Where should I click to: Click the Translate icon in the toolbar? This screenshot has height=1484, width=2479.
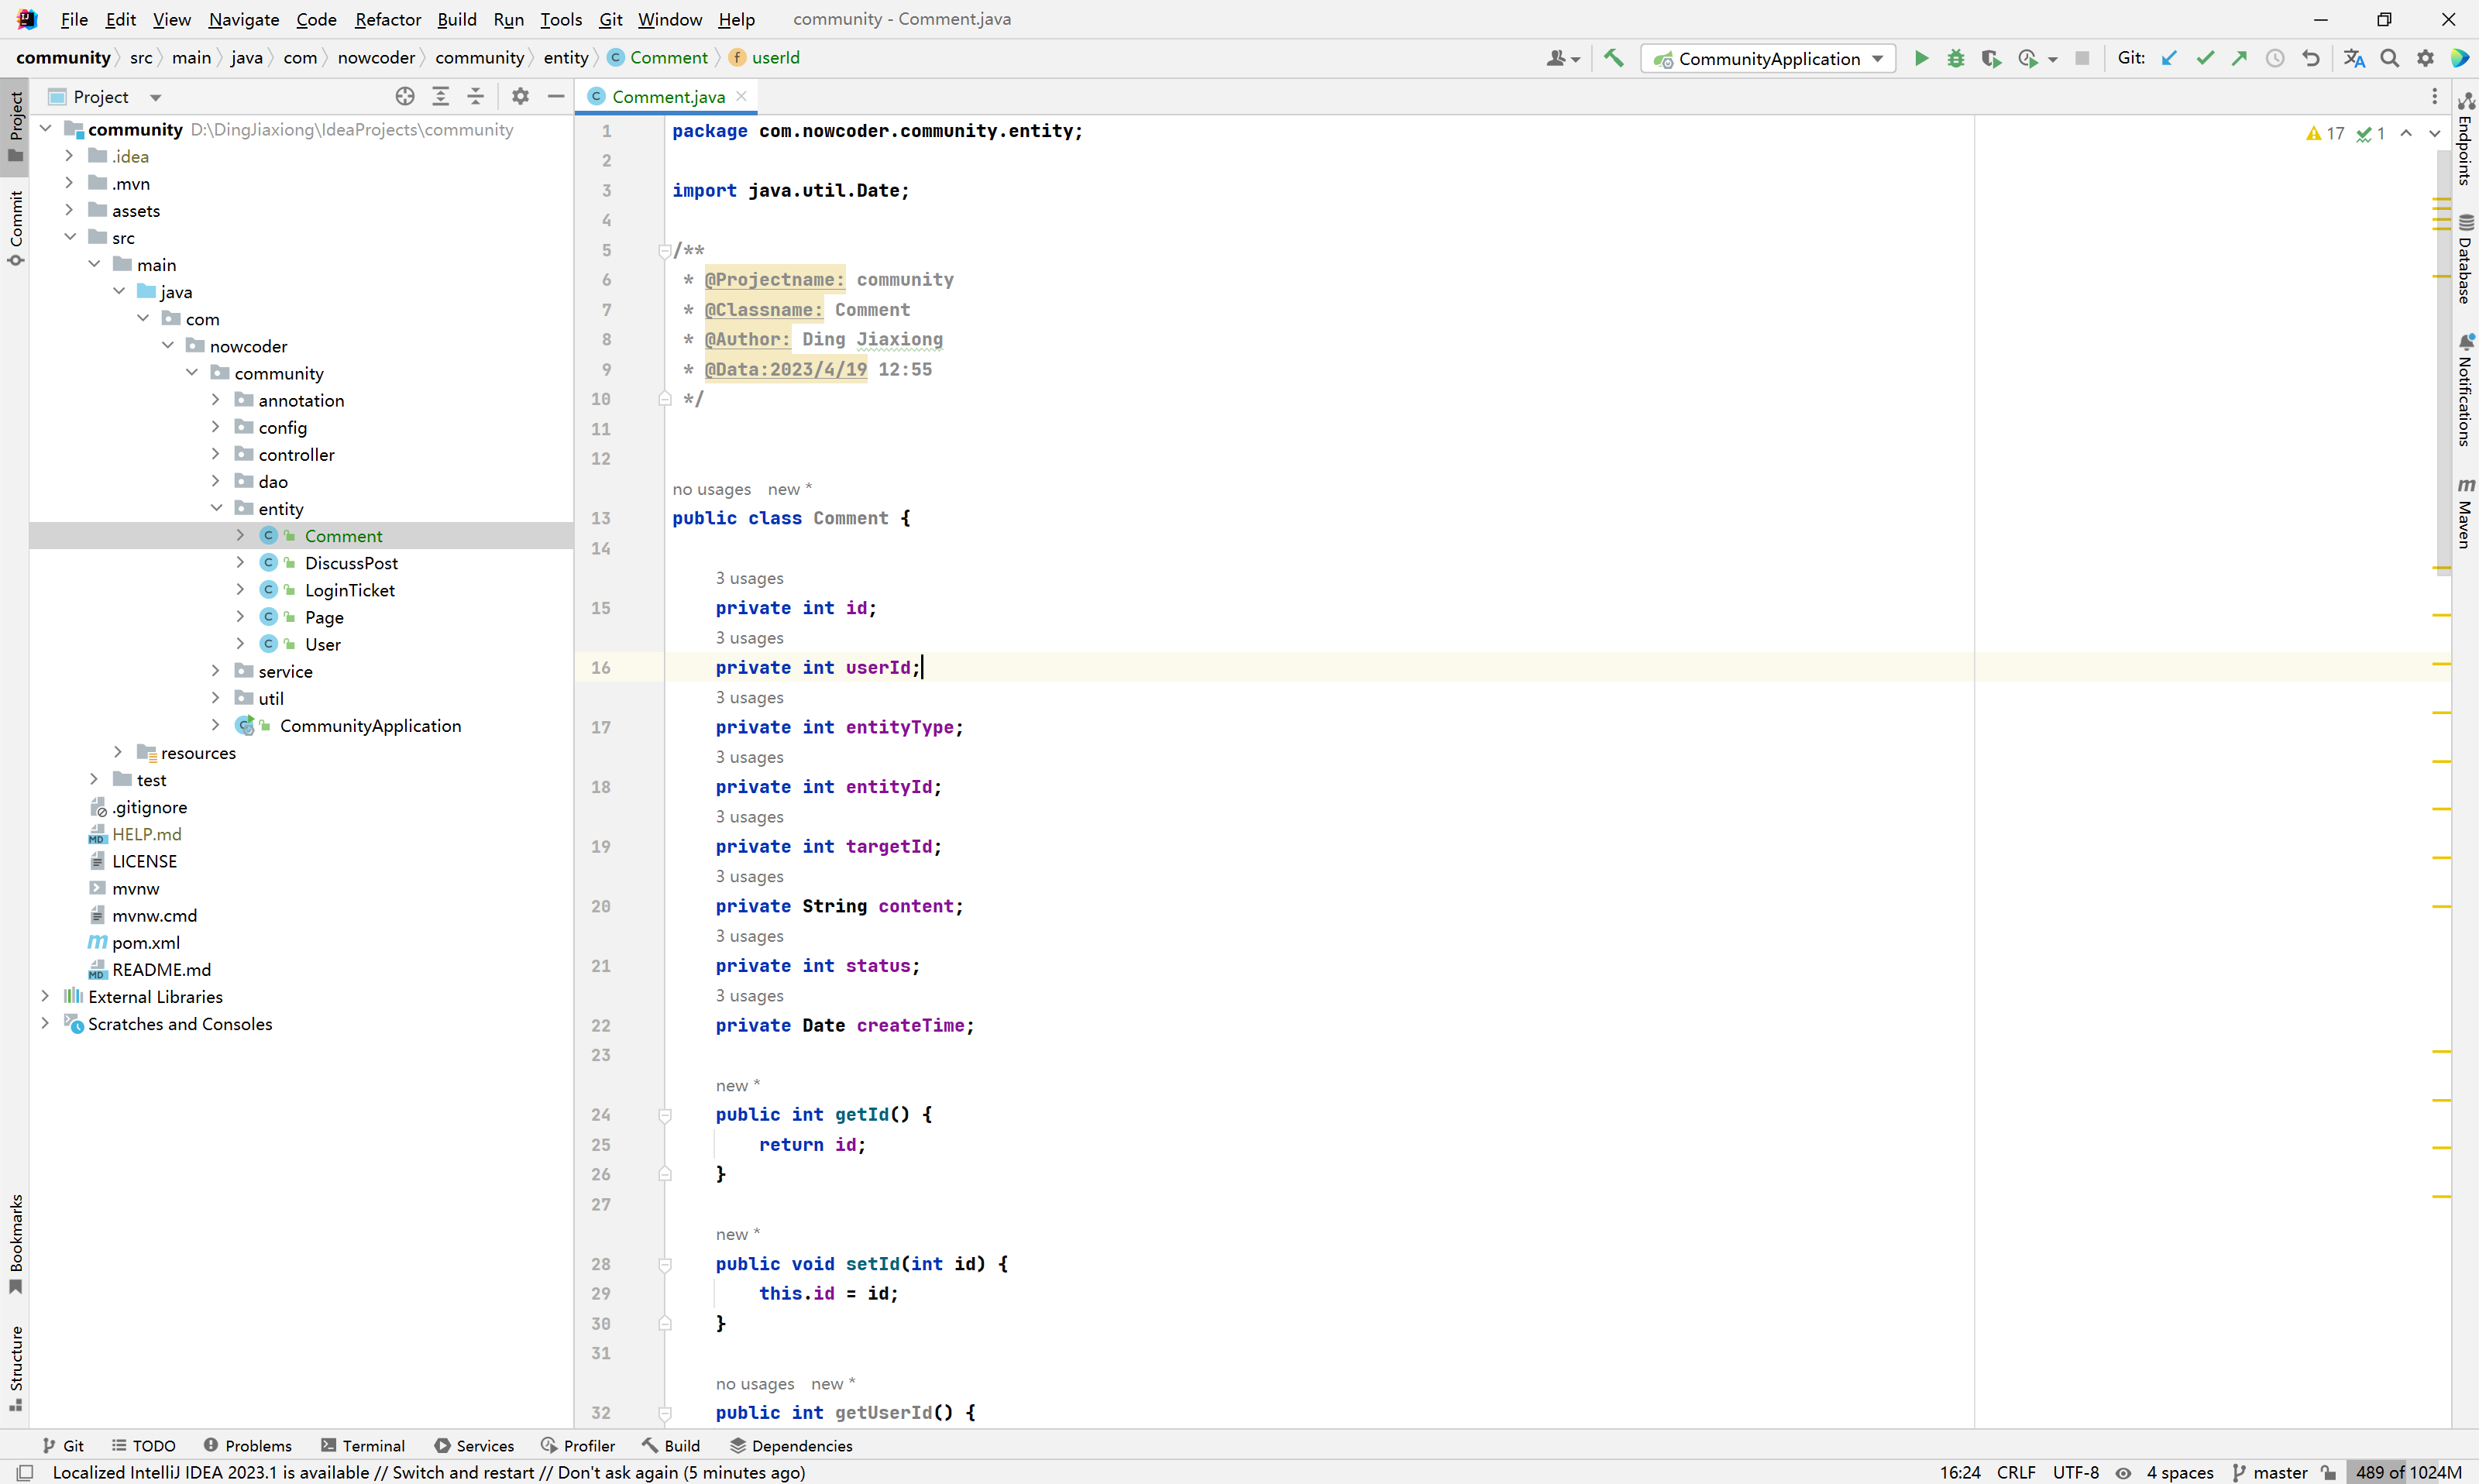tap(2354, 58)
